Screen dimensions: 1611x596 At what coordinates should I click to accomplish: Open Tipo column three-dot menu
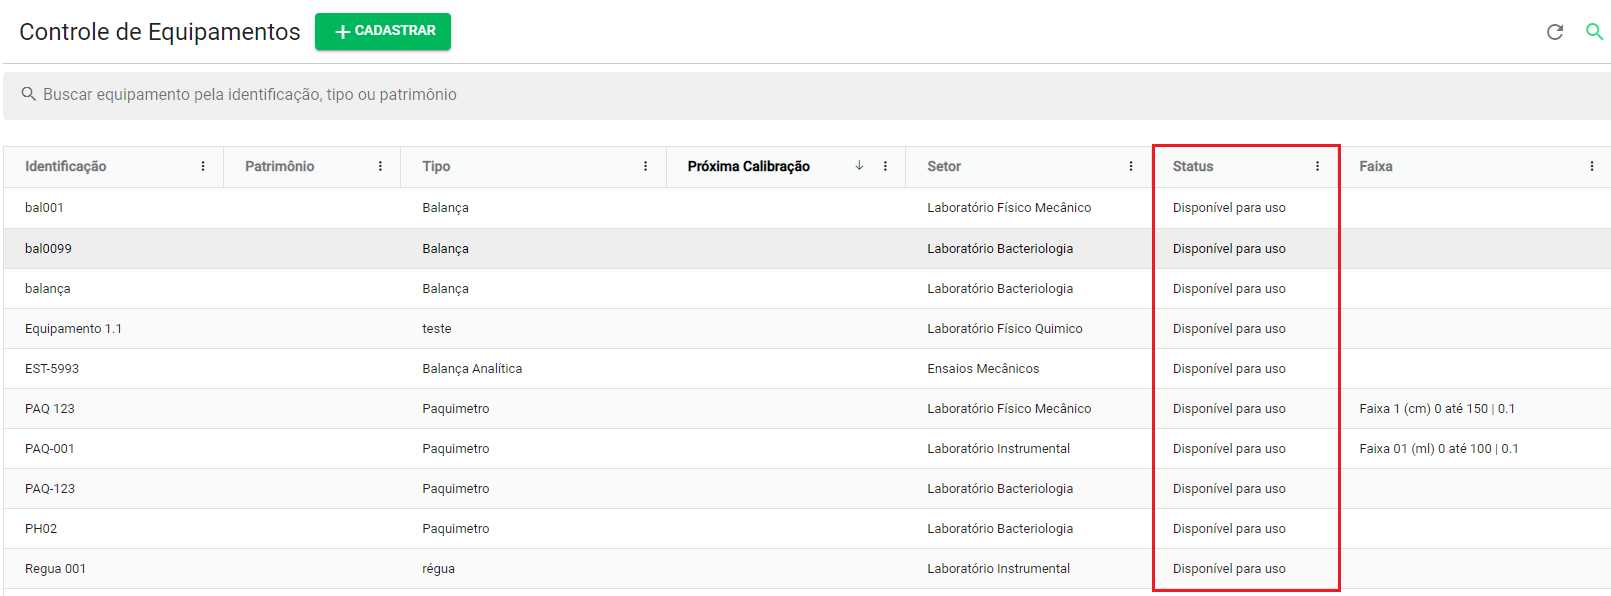click(x=645, y=166)
